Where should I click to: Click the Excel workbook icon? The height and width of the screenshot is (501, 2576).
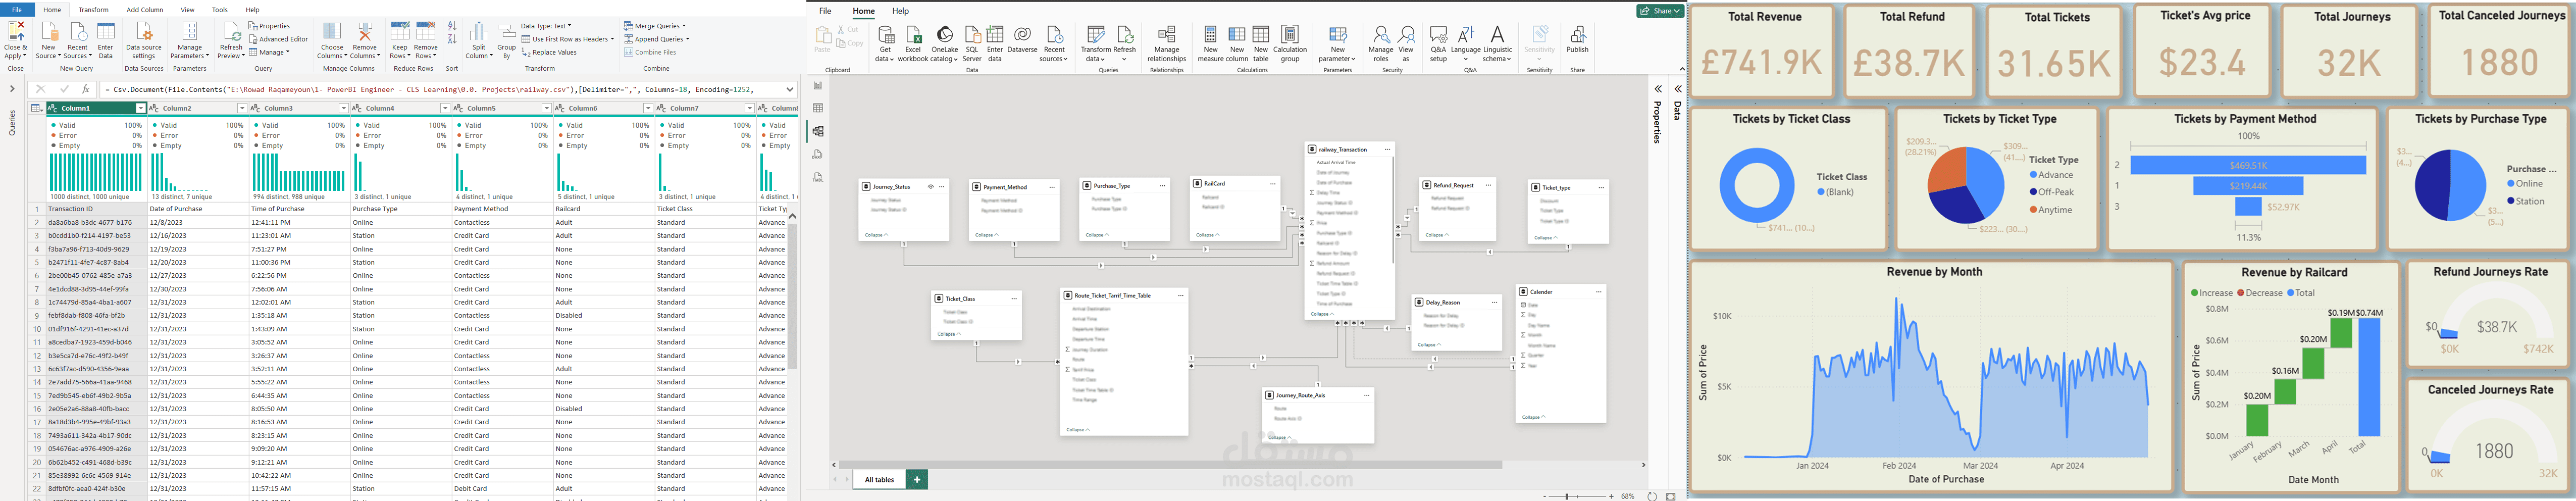(913, 35)
